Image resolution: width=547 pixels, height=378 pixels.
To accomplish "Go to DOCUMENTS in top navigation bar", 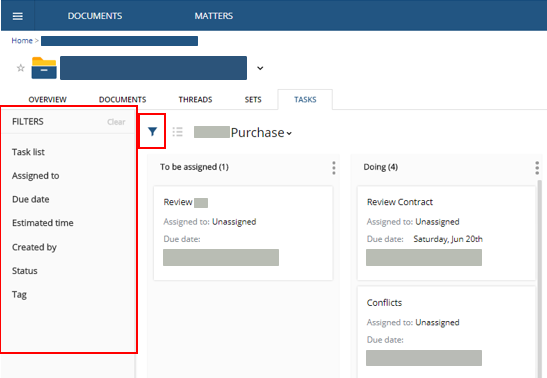I will click(x=95, y=16).
